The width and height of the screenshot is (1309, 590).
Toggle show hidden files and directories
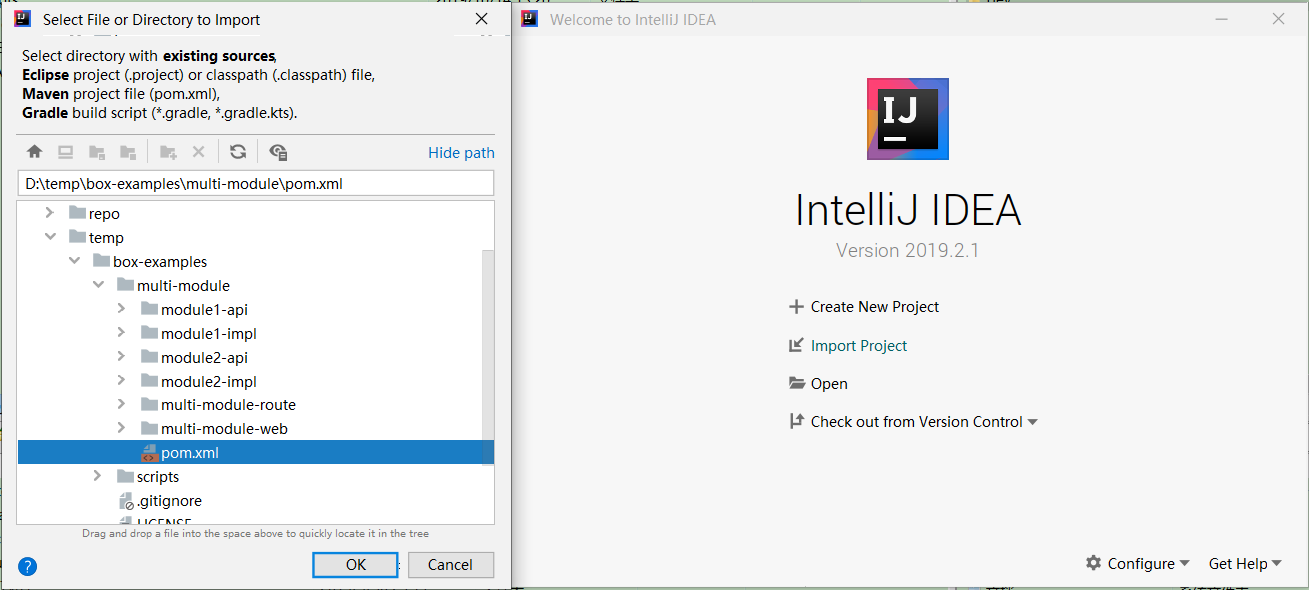click(278, 152)
